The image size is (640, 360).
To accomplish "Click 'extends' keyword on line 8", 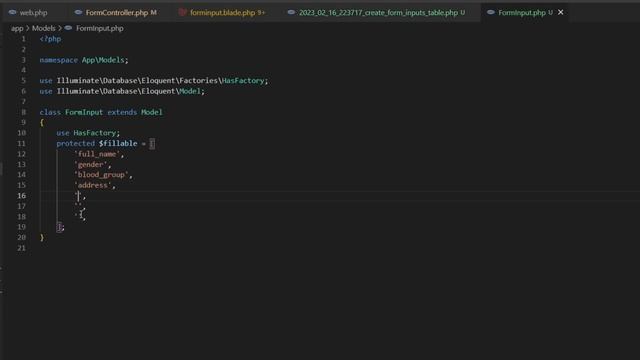I will pos(122,112).
